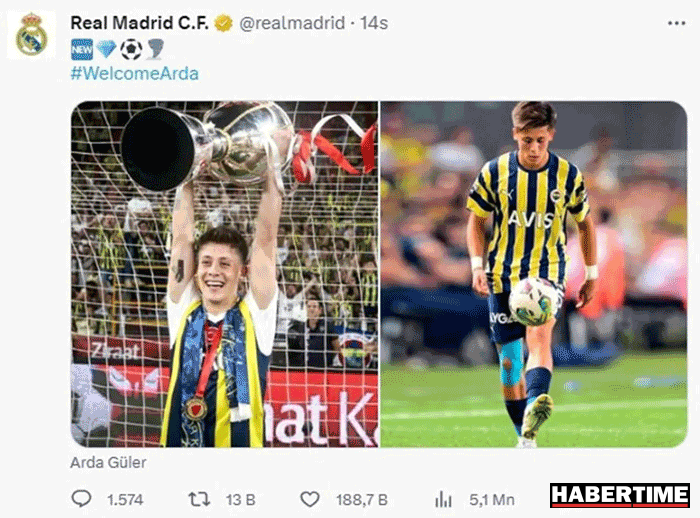Open the view analytics bar chart icon
Screen dimensions: 700x518
click(x=443, y=499)
